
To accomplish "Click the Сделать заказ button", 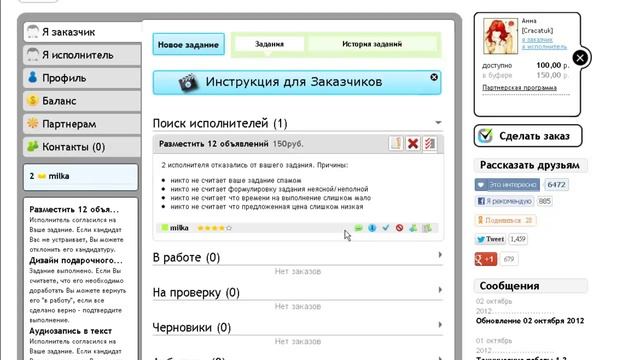I will pyautogui.click(x=528, y=136).
